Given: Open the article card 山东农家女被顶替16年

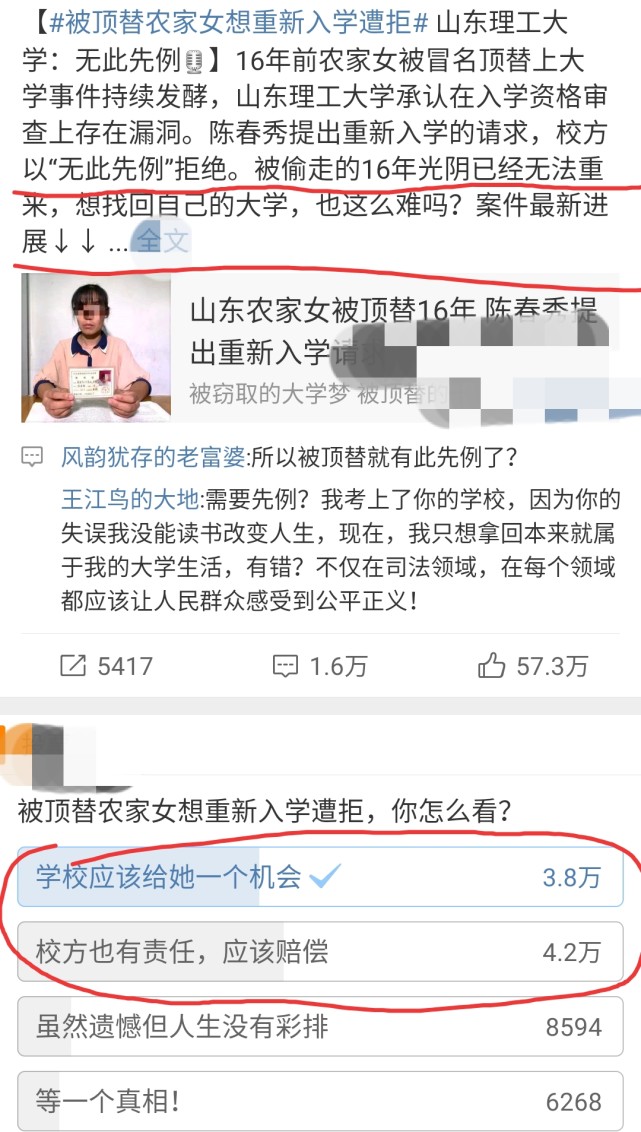Looking at the screenshot, I should pos(320,348).
